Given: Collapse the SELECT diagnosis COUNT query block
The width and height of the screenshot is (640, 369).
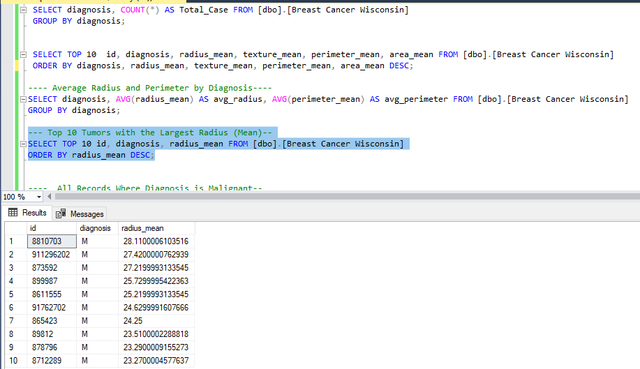Looking at the screenshot, I should point(23,10).
